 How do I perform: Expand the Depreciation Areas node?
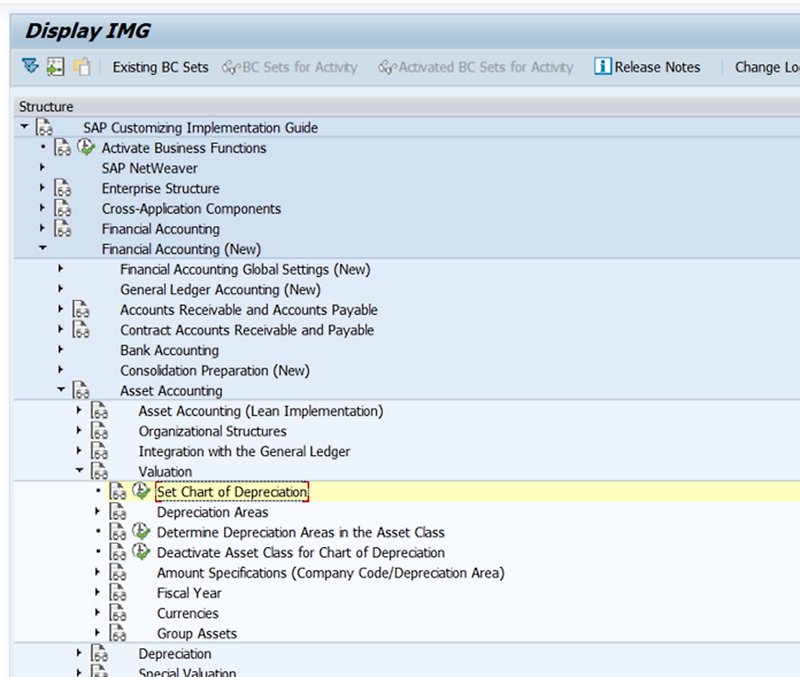tap(97, 511)
